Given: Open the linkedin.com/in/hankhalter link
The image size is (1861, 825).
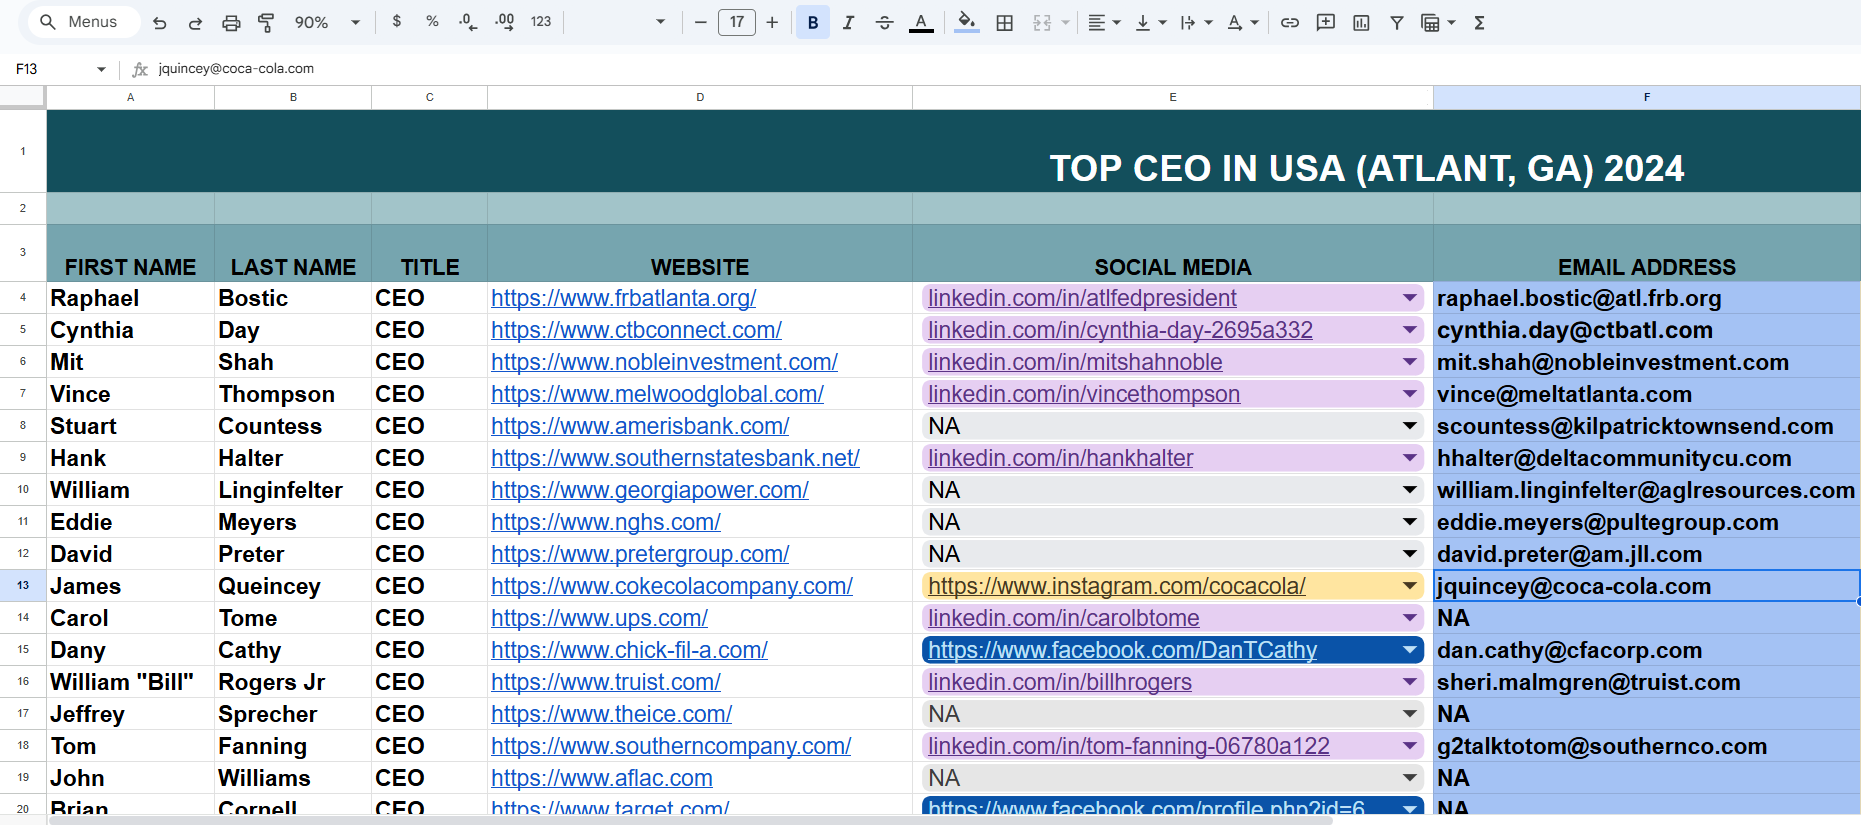Looking at the screenshot, I should point(1060,458).
